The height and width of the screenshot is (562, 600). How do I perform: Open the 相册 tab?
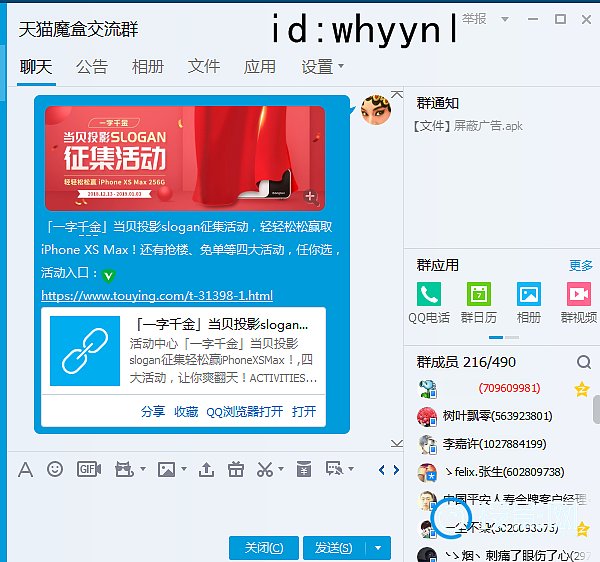(x=148, y=67)
